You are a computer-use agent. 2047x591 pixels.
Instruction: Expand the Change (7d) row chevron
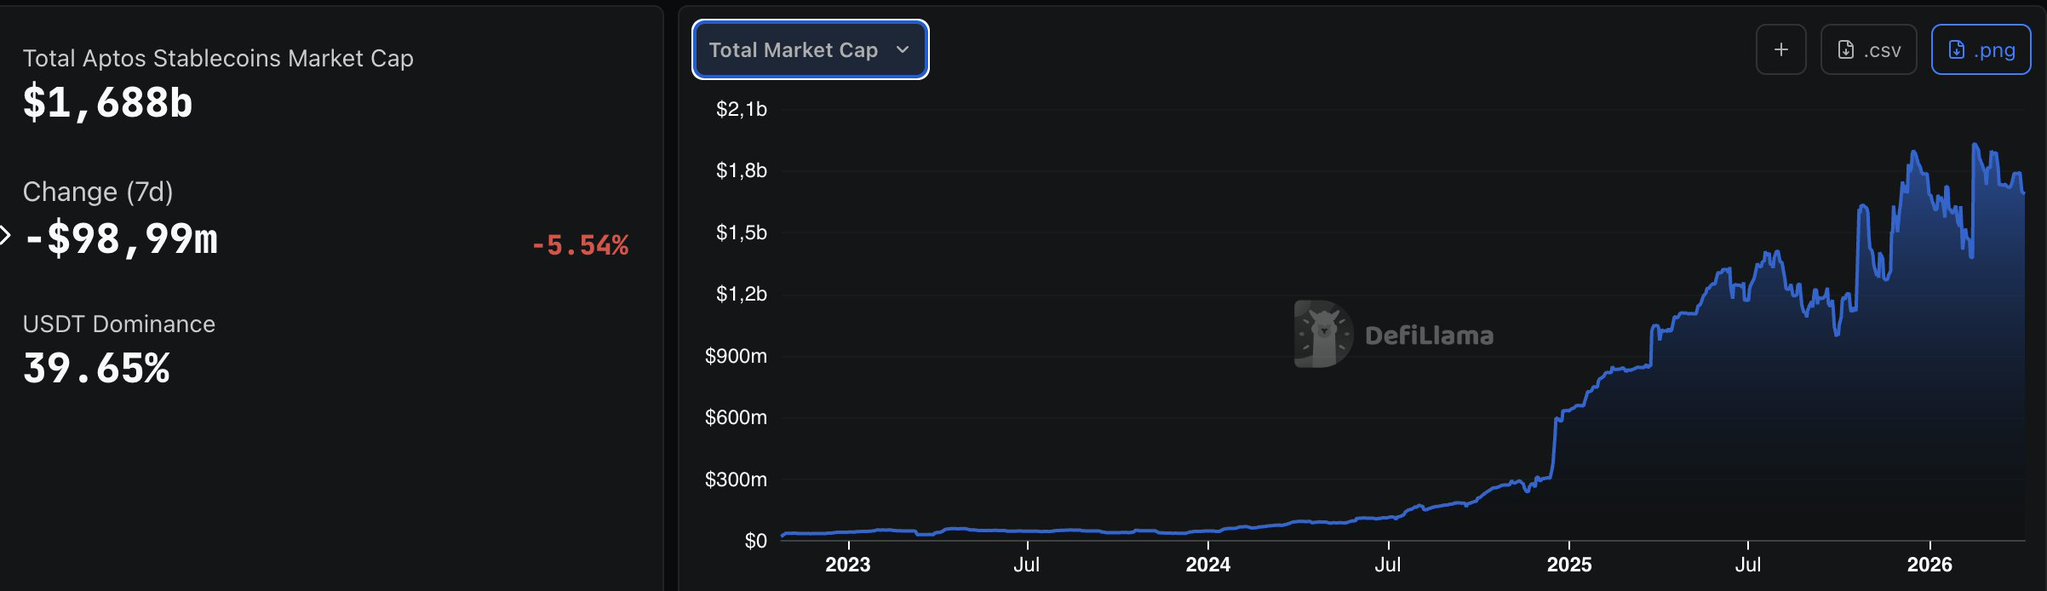[x=5, y=236]
